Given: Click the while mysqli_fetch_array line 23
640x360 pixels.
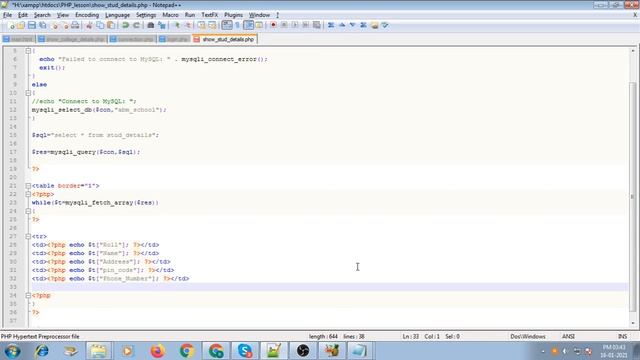Looking at the screenshot, I should (95, 202).
